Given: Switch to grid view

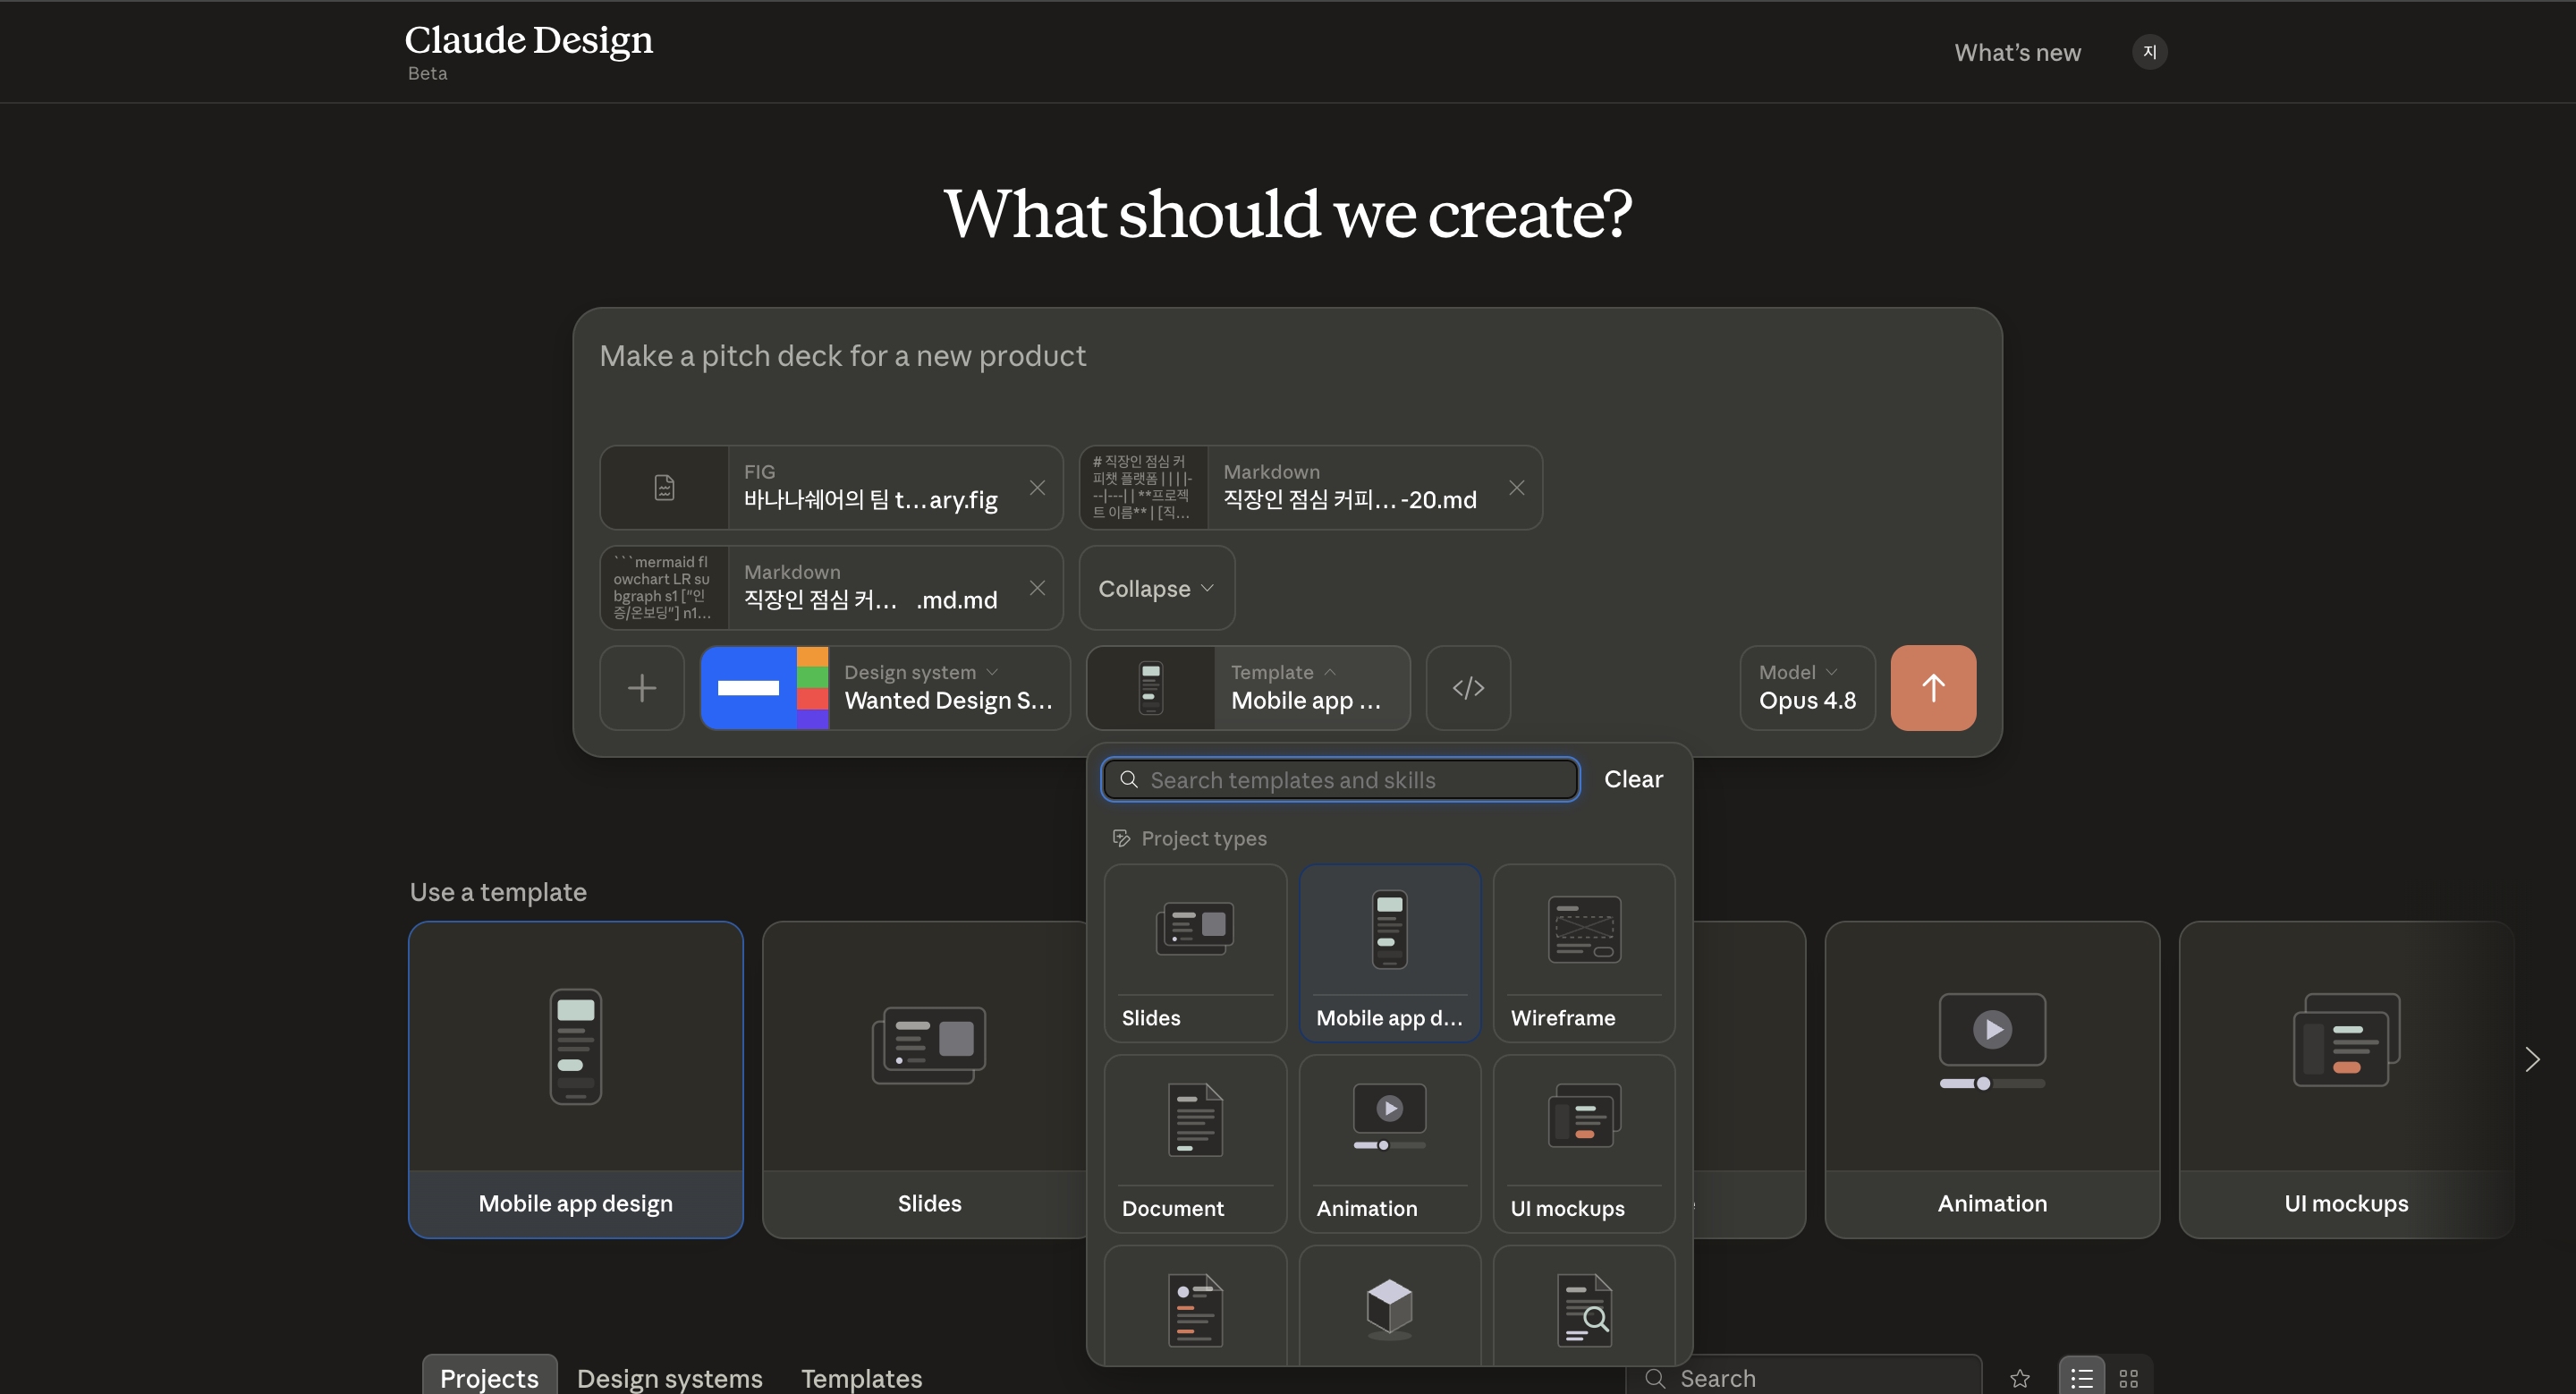Looking at the screenshot, I should pyautogui.click(x=2129, y=1378).
